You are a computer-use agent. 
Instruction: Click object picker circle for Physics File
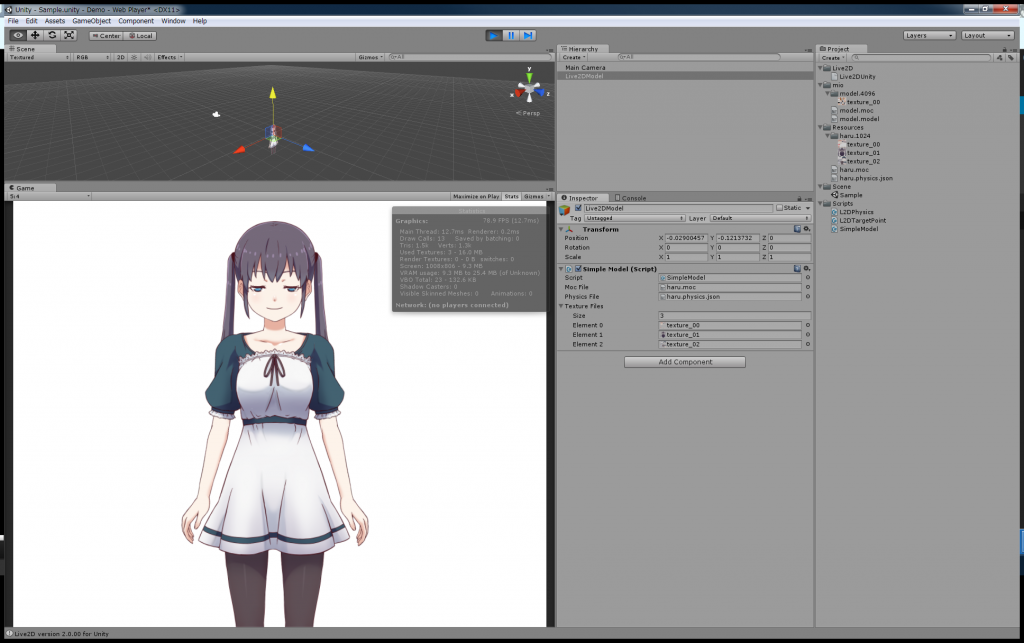[808, 296]
